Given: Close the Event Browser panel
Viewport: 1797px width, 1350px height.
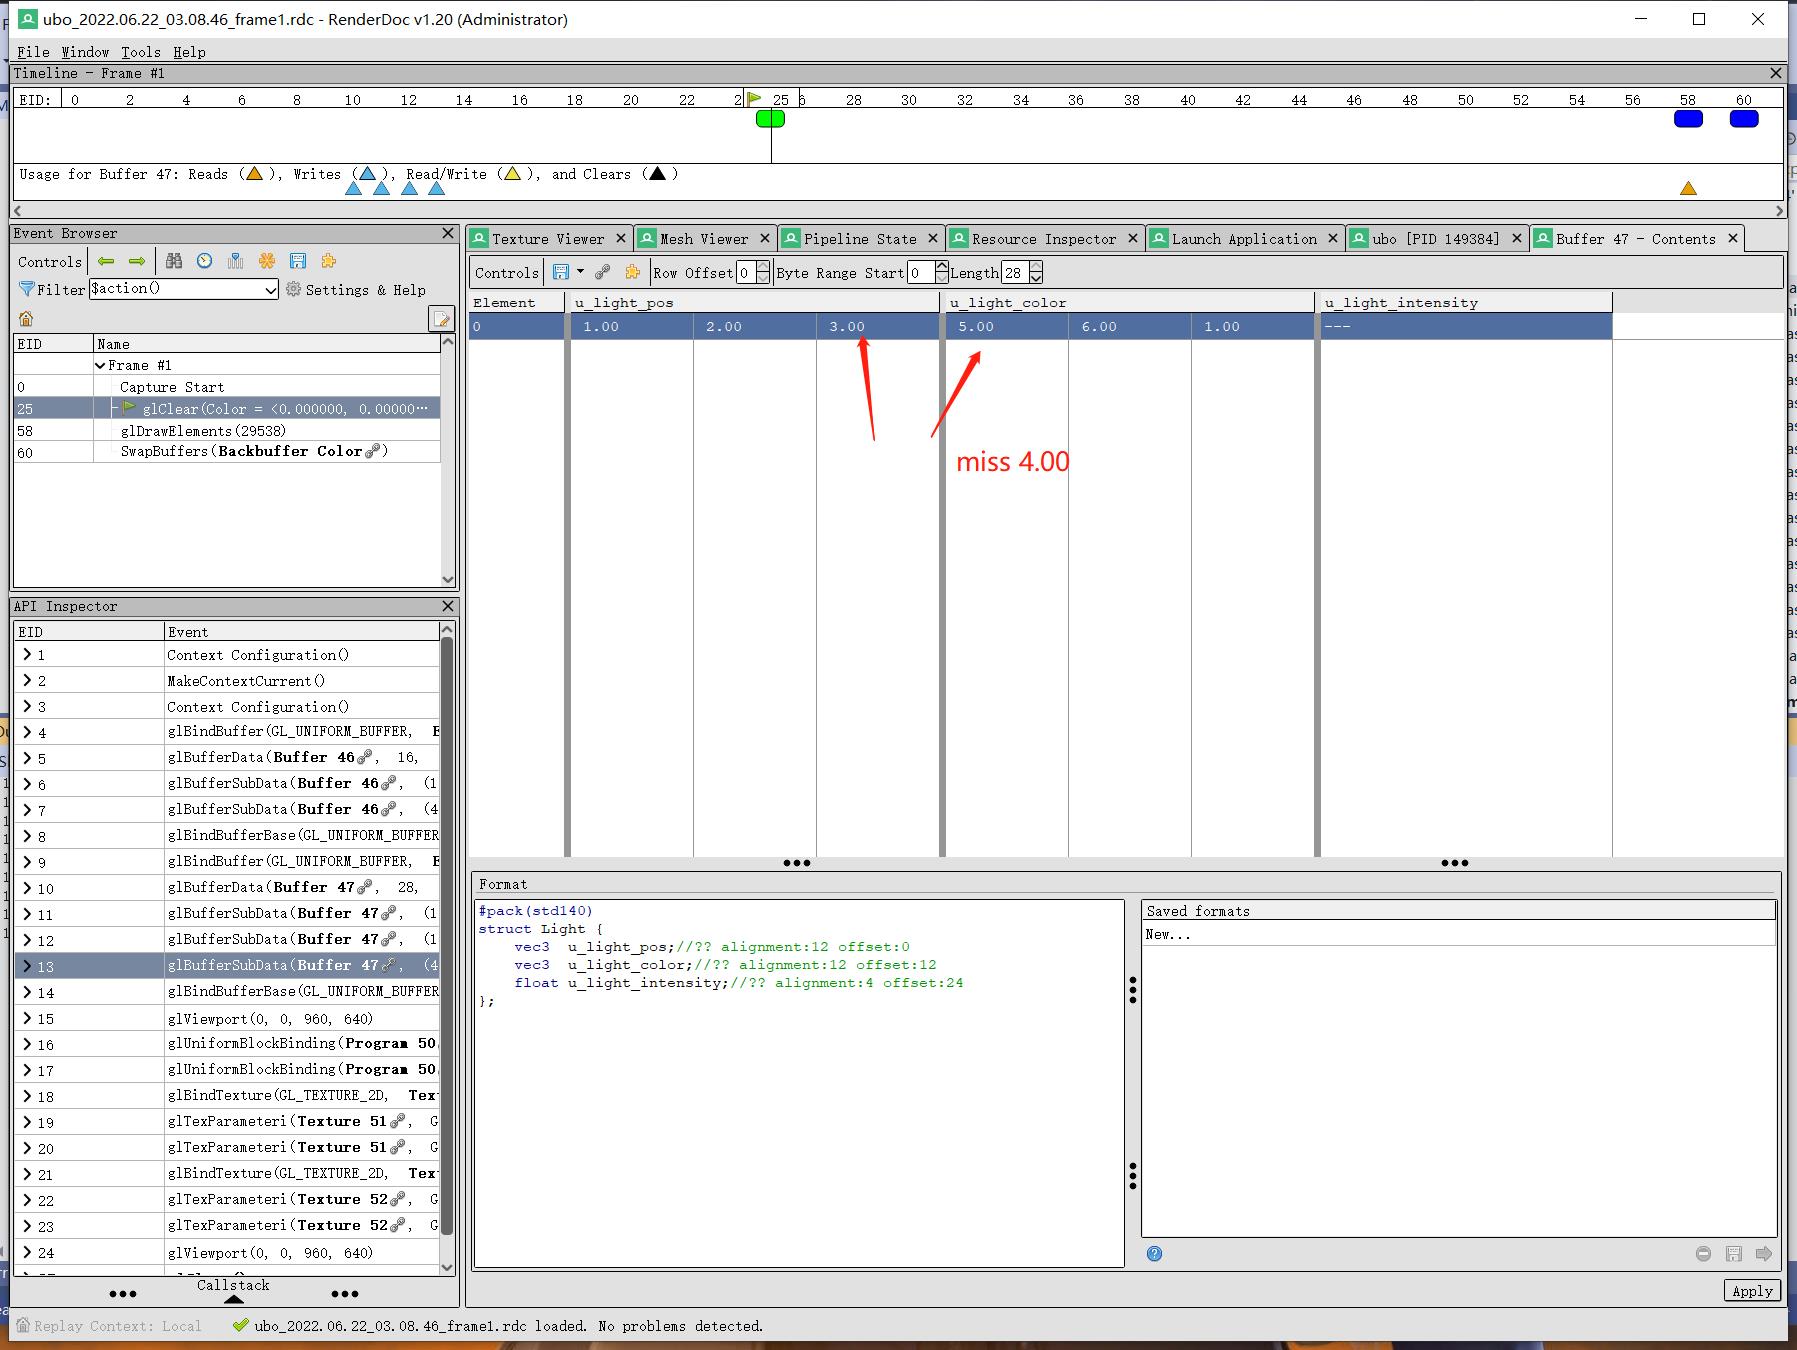Looking at the screenshot, I should coord(448,233).
